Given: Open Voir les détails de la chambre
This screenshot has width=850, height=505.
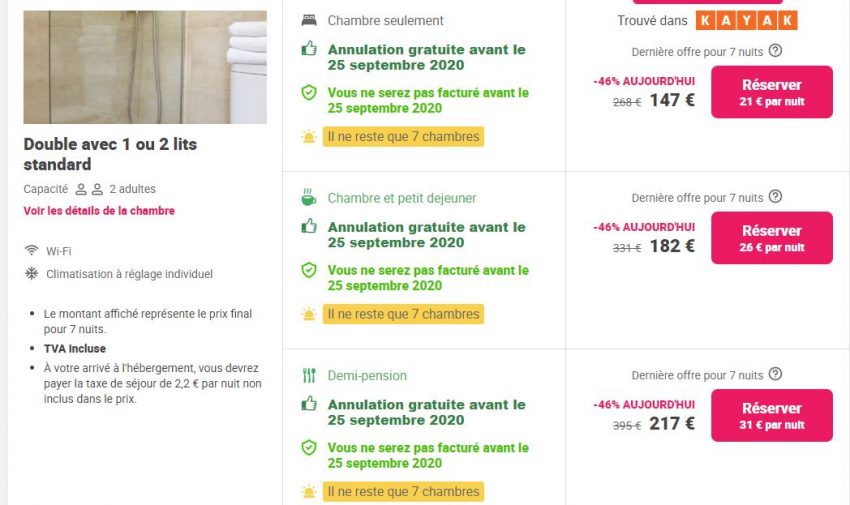Looking at the screenshot, I should (99, 211).
